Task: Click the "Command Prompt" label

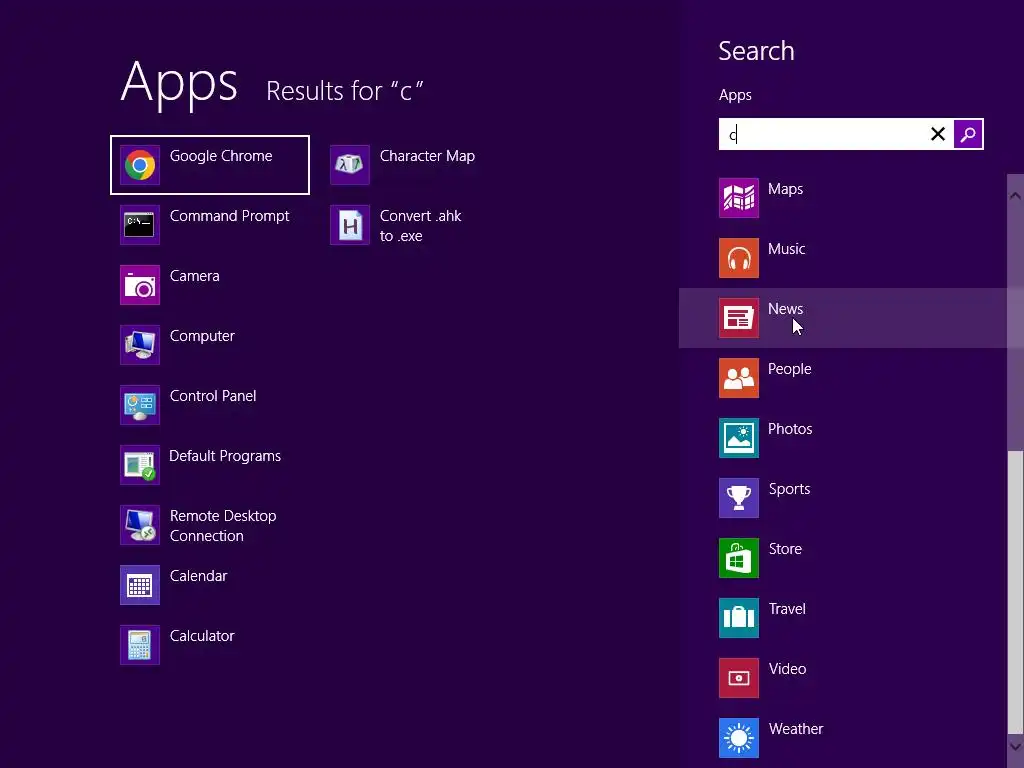Action: [x=229, y=217]
